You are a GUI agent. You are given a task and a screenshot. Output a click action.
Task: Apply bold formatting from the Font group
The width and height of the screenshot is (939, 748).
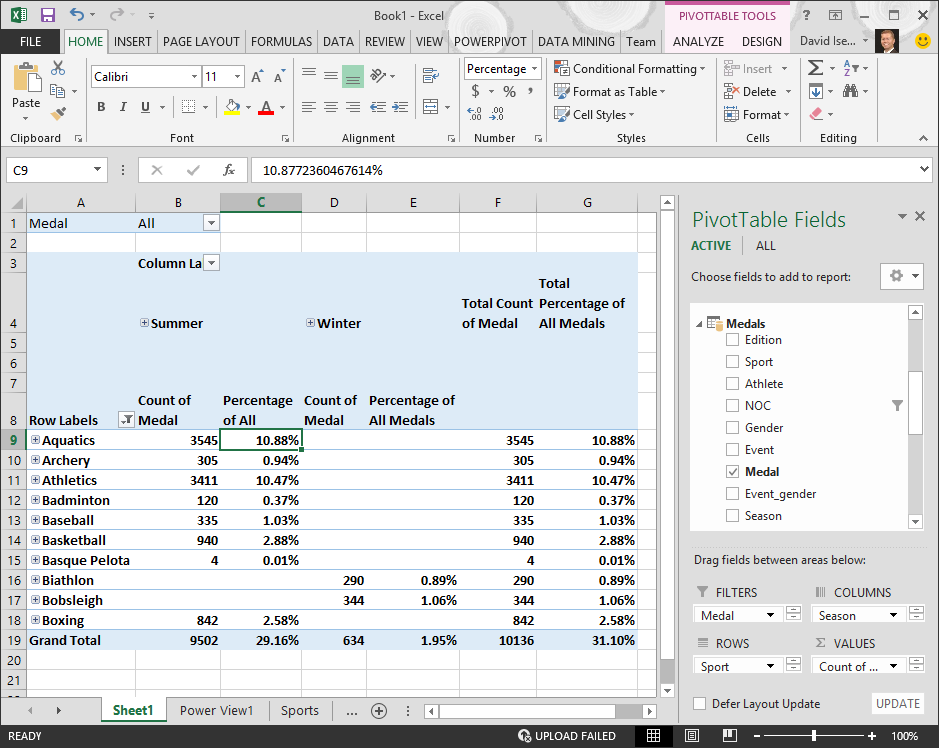pyautogui.click(x=102, y=105)
